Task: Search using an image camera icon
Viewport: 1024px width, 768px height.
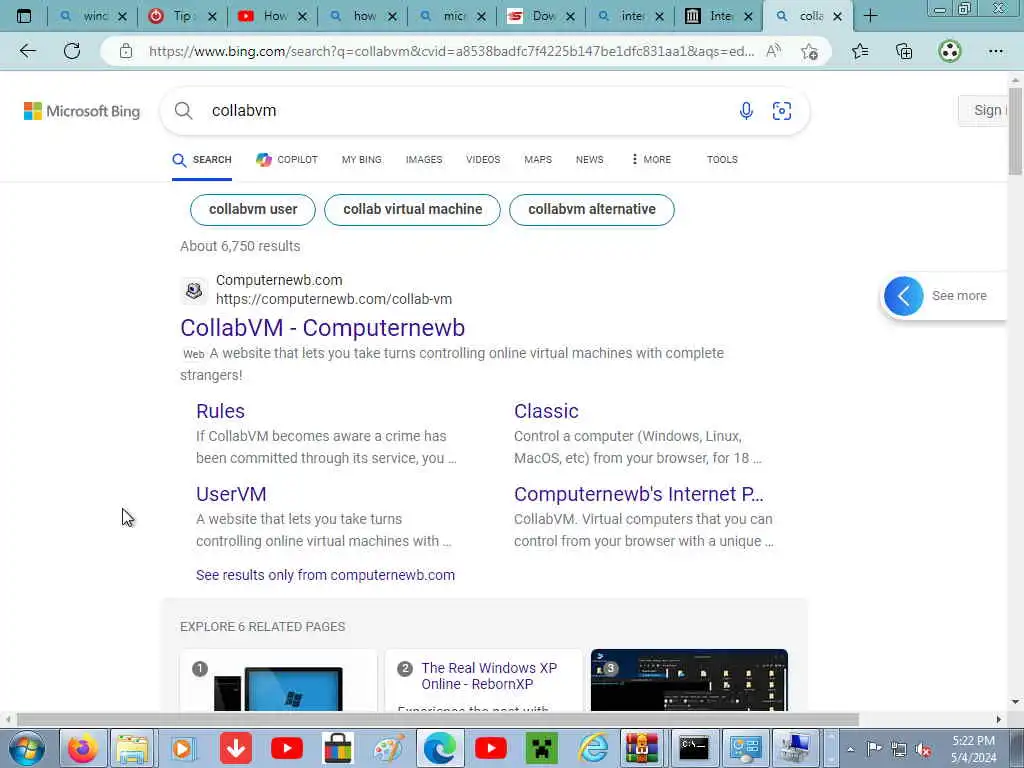Action: (x=782, y=111)
